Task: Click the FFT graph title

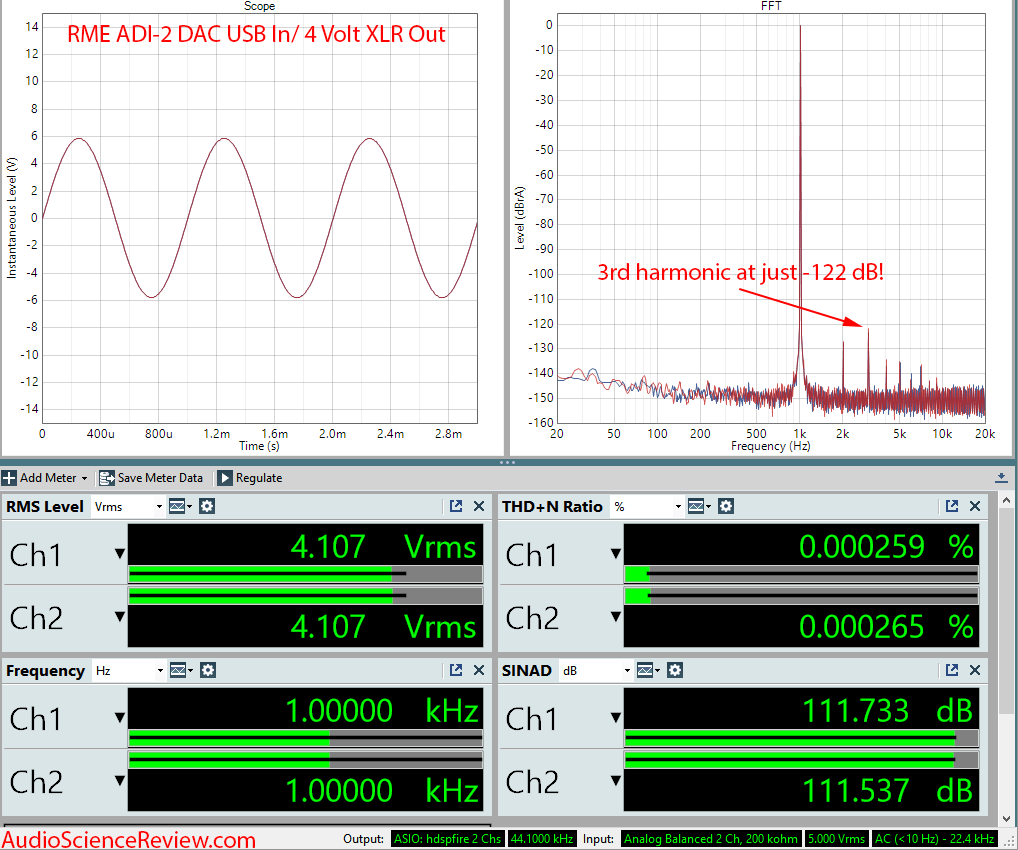Action: [x=771, y=6]
